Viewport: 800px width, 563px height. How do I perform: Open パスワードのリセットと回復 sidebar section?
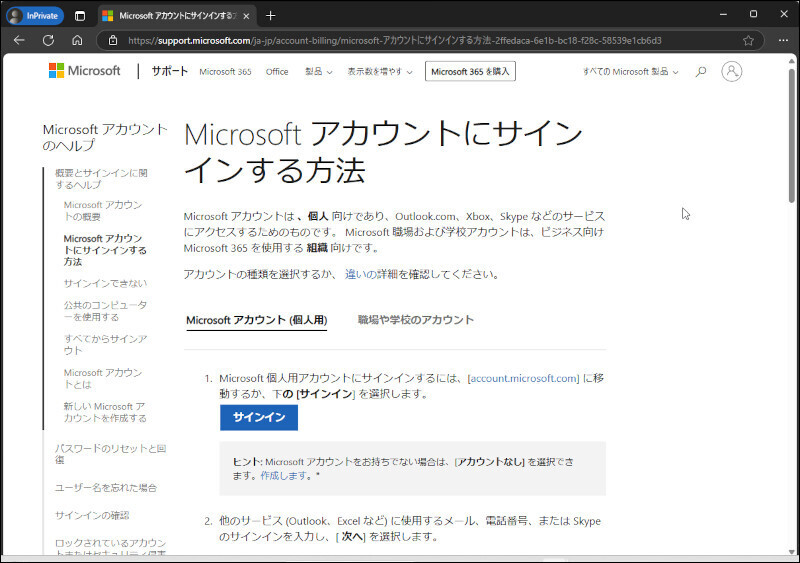click(x=110, y=454)
